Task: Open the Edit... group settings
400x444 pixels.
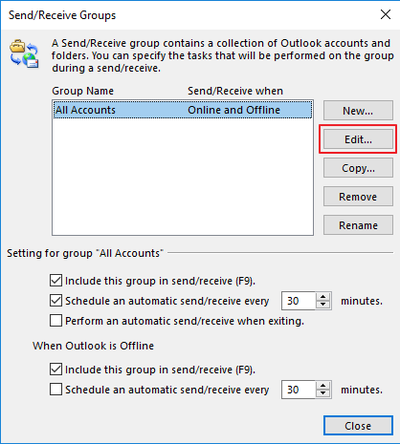Action: [358, 139]
